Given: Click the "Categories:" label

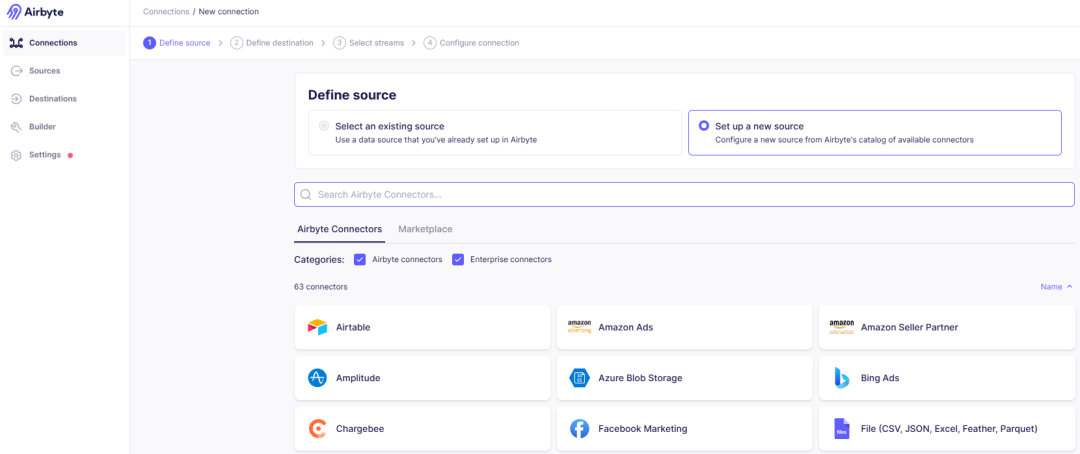Looking at the screenshot, I should (319, 260).
